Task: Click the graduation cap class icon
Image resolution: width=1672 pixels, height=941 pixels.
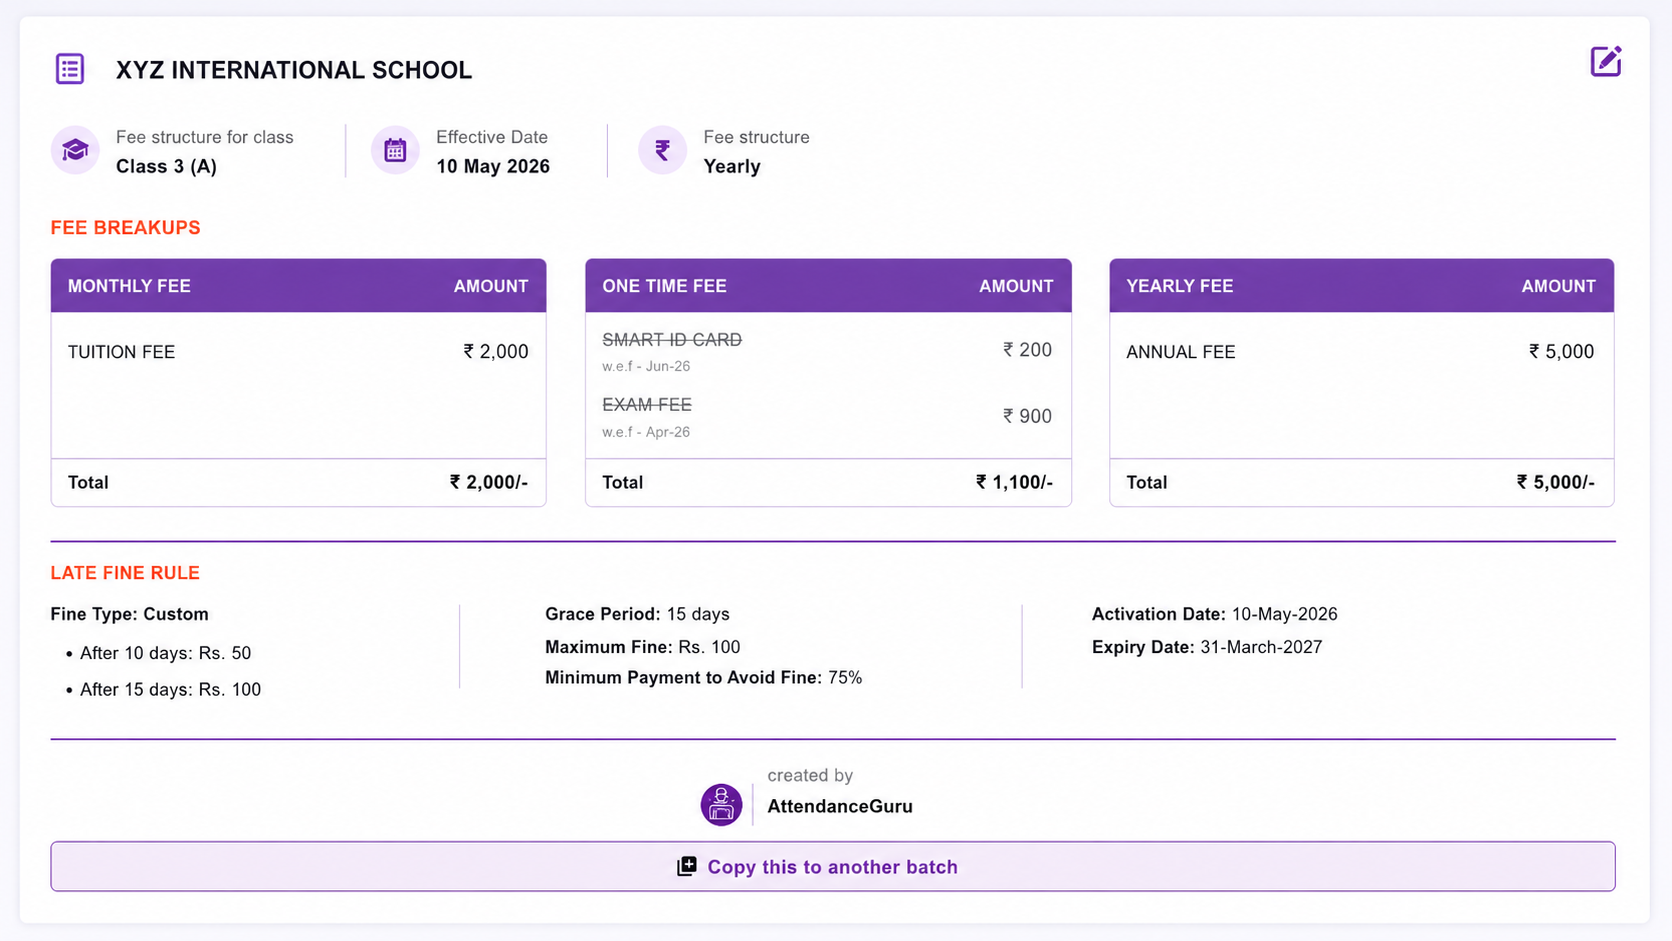Action: tap(75, 151)
